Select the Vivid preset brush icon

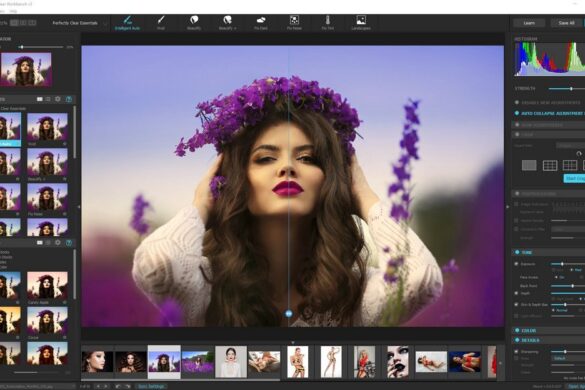pyautogui.click(x=161, y=20)
